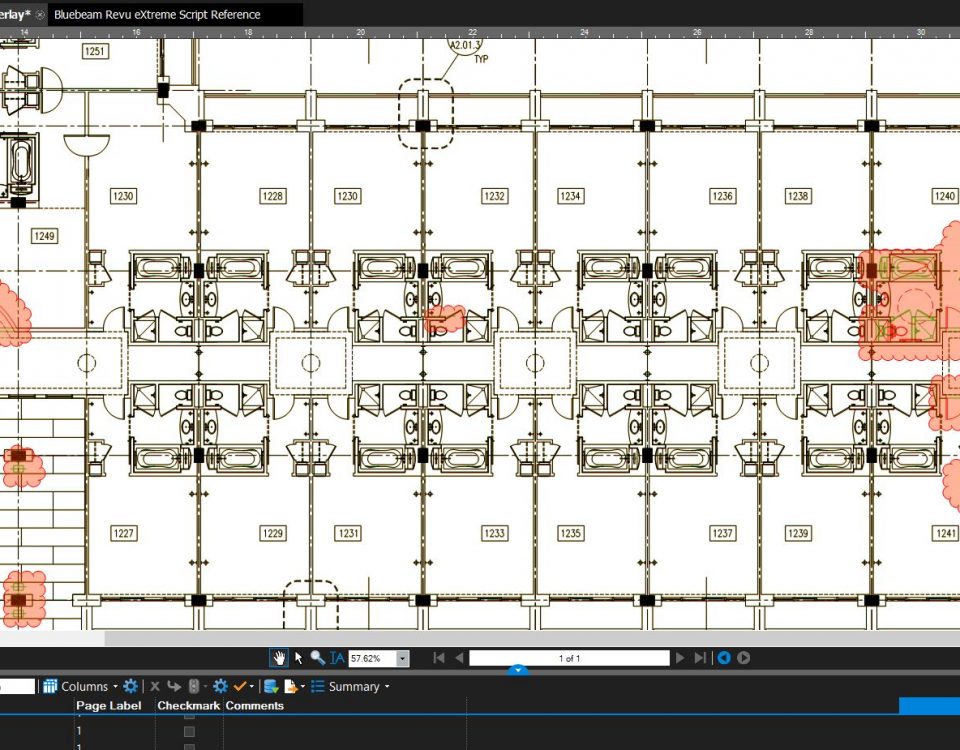
Task: Switch to Bluebeam Revu eXtreme Script Reference tab
Action: pyautogui.click(x=157, y=15)
